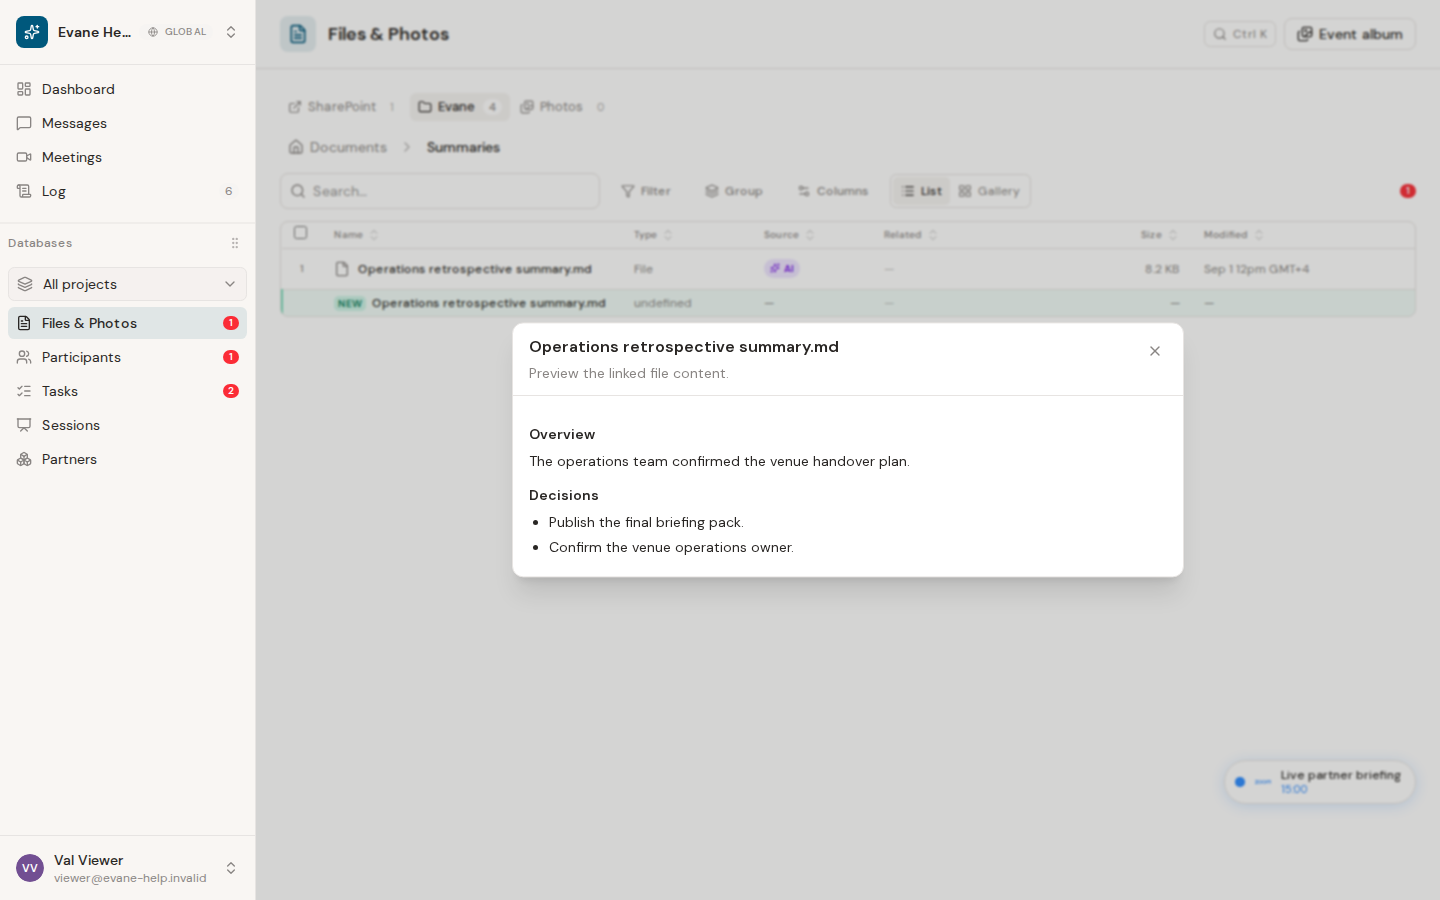Switch to the Evane folder tab
Image resolution: width=1440 pixels, height=900 pixels.
(459, 107)
